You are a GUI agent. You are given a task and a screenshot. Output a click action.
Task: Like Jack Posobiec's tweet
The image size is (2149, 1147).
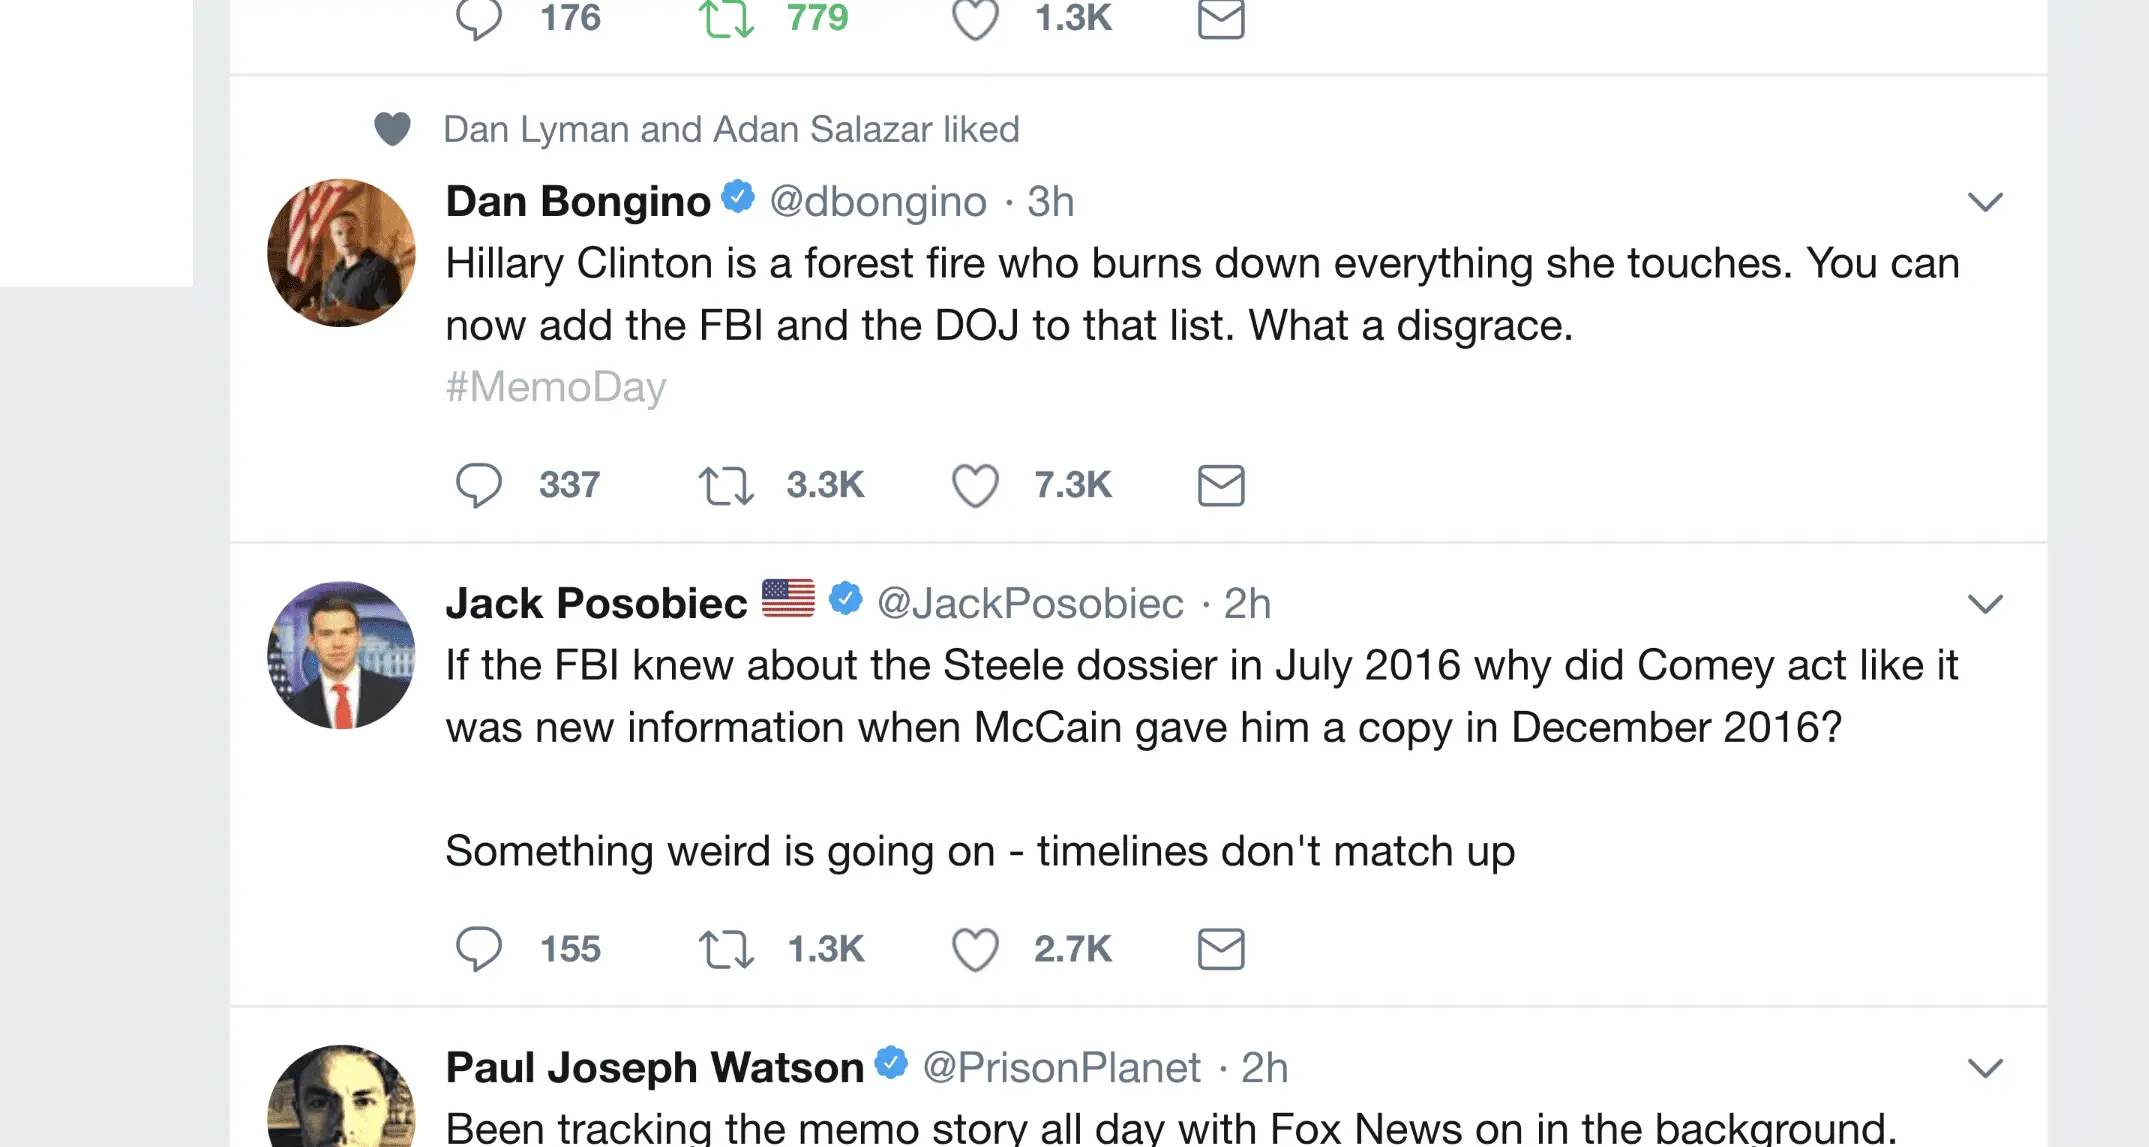(975, 949)
